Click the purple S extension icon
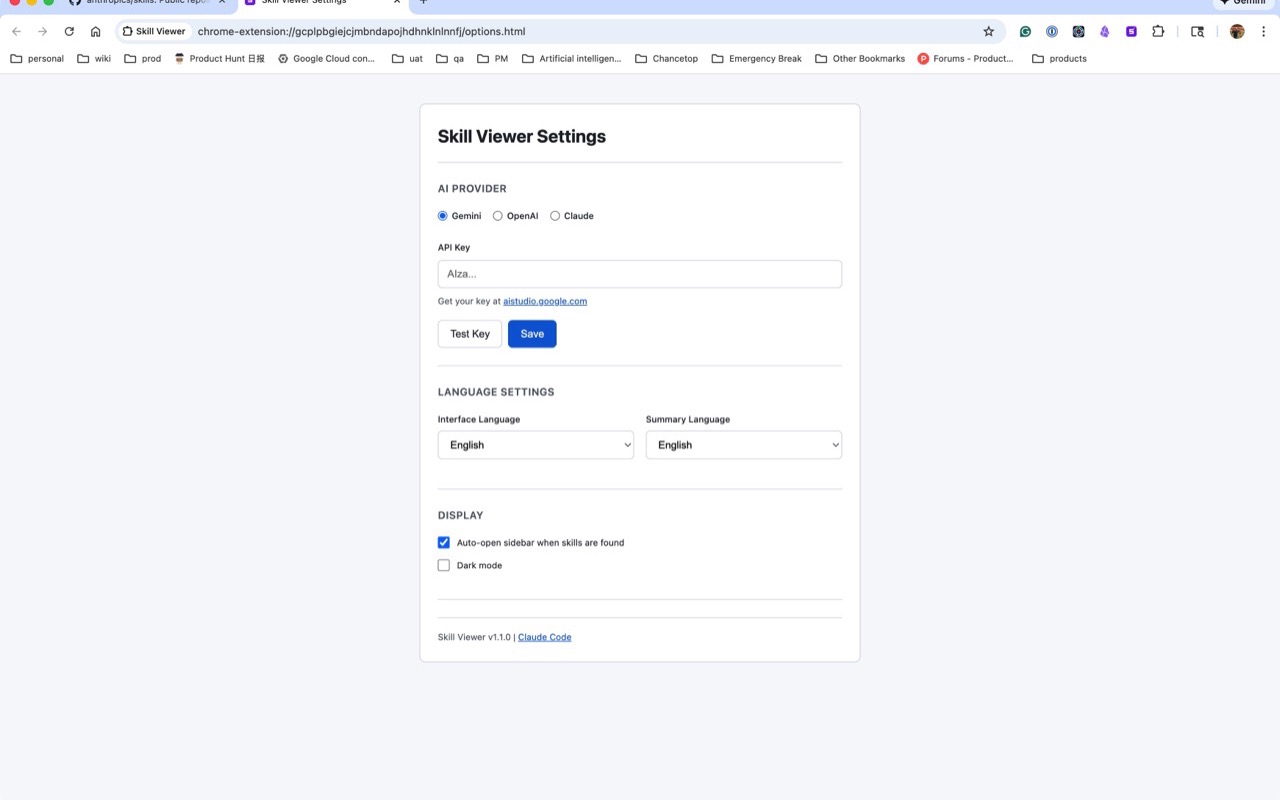Screen dimensions: 1280x800 click(x=1131, y=31)
